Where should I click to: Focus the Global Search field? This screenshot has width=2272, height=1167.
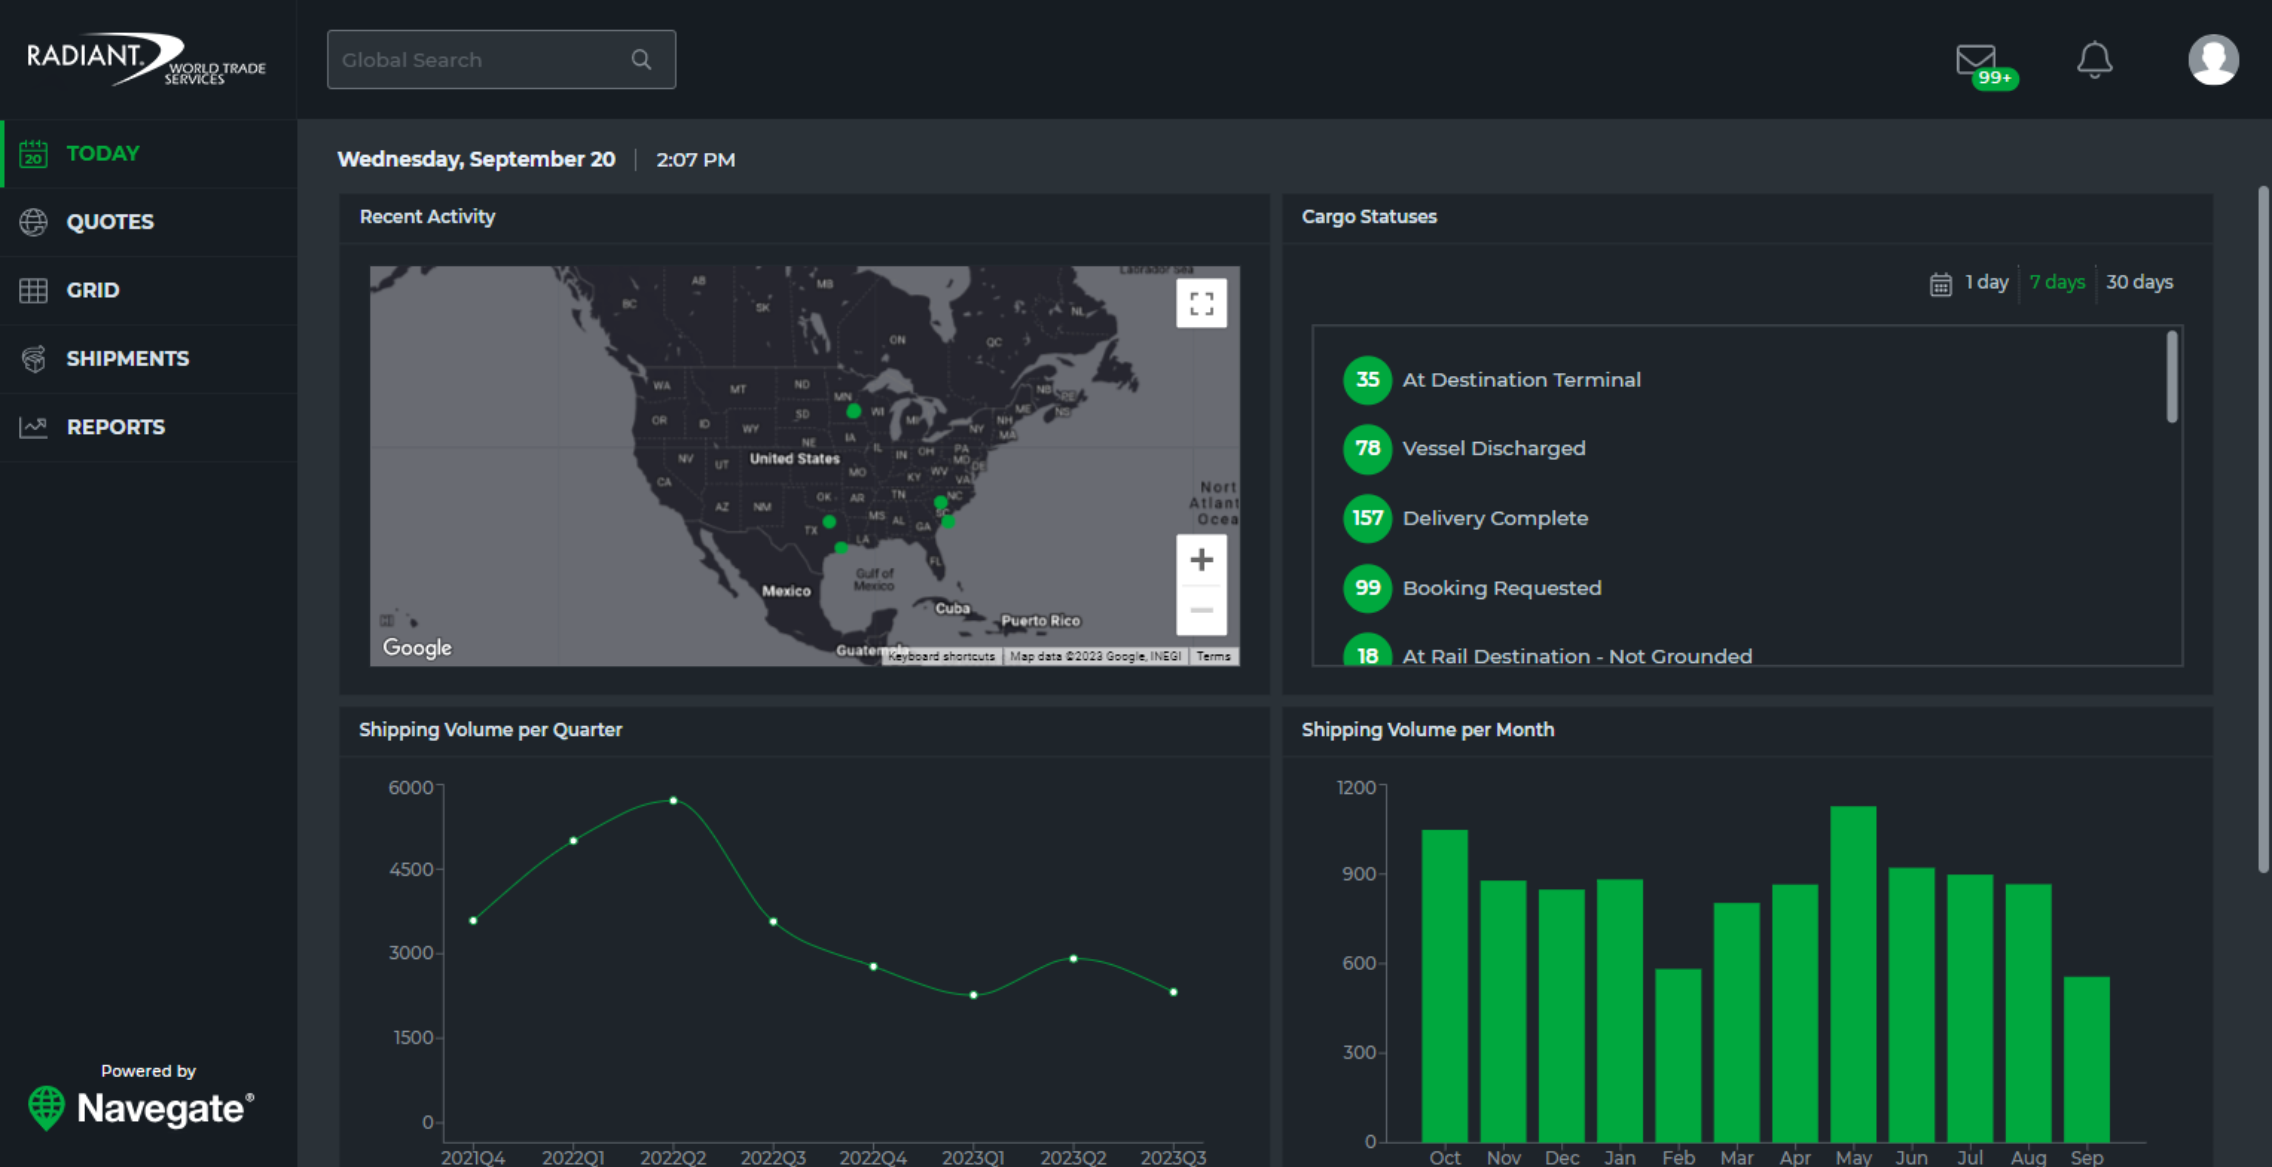click(x=480, y=60)
